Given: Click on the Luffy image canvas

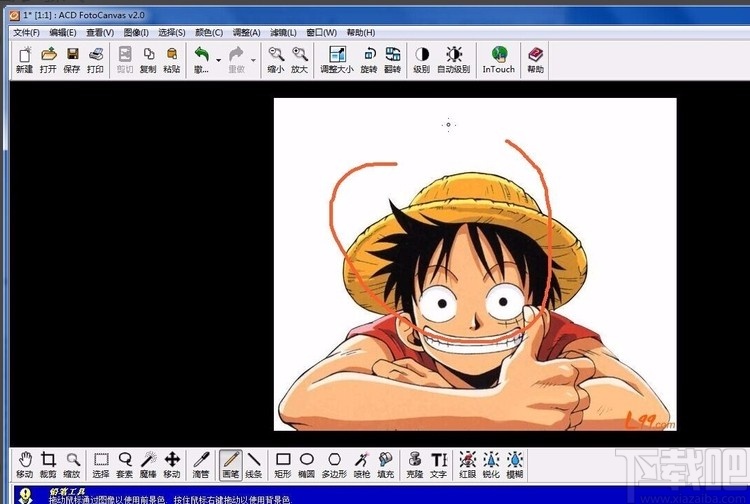Looking at the screenshot, I should click(x=475, y=264).
